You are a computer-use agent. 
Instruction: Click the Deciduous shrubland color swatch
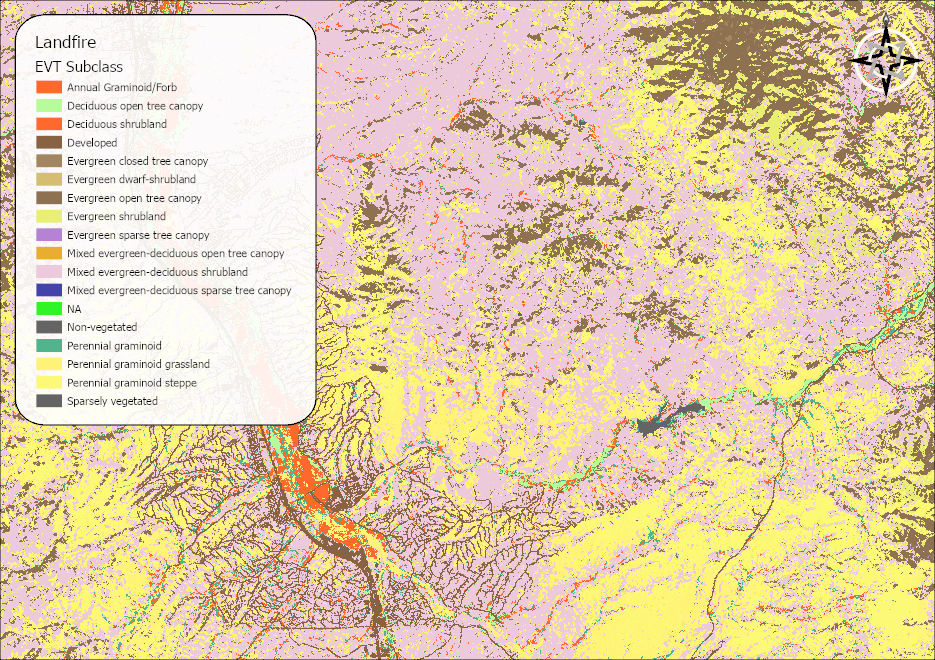[49, 124]
